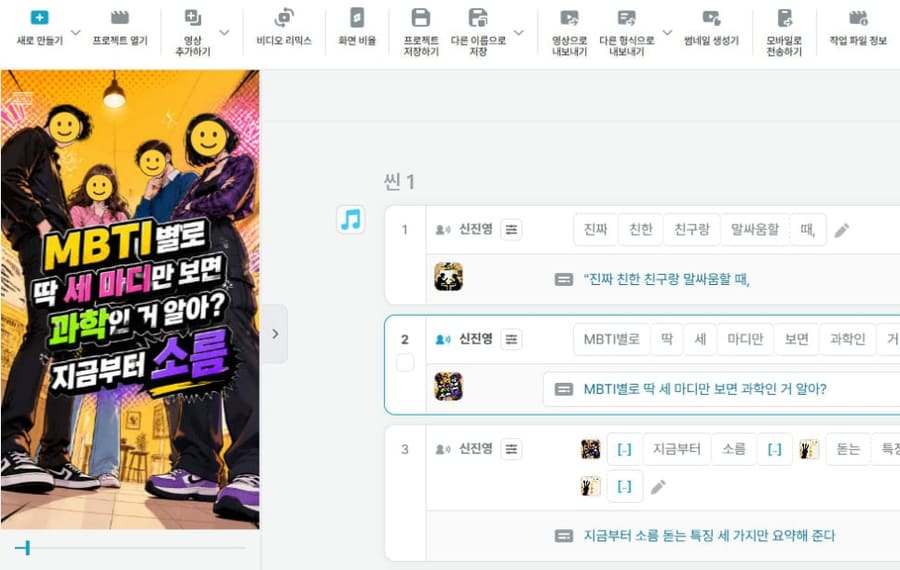Select the word chip 돋는 in clip 3

847,449
